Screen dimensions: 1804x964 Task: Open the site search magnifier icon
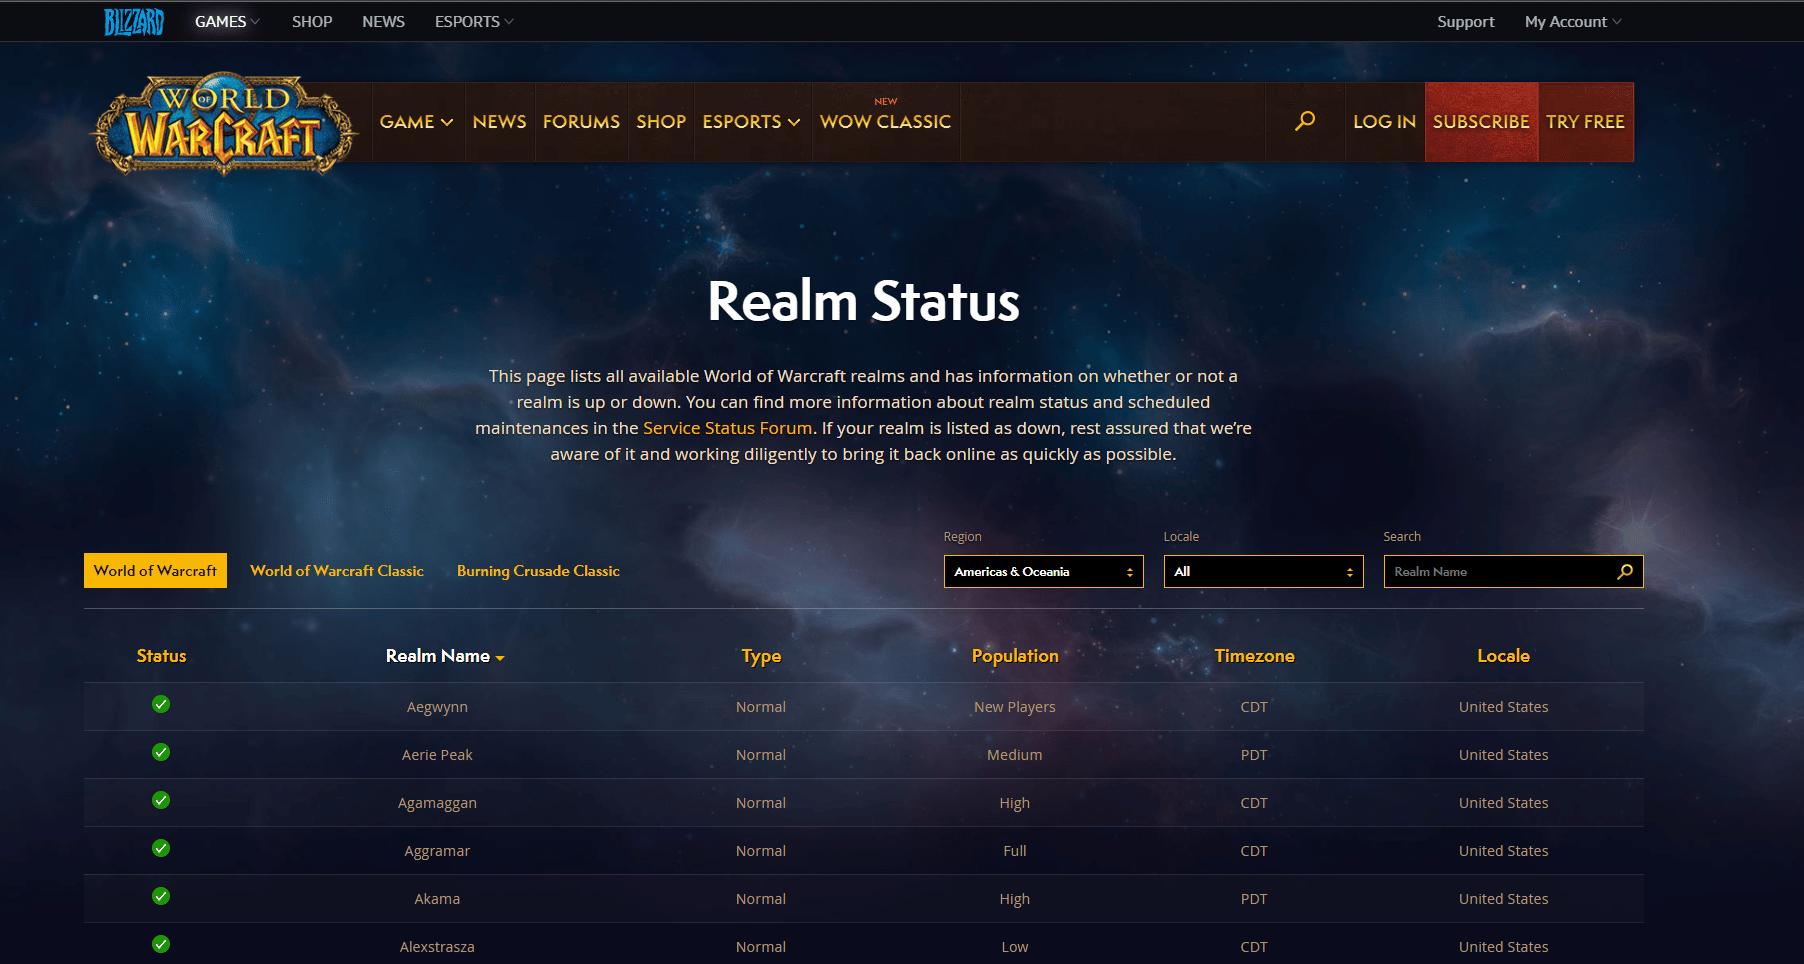click(1305, 121)
